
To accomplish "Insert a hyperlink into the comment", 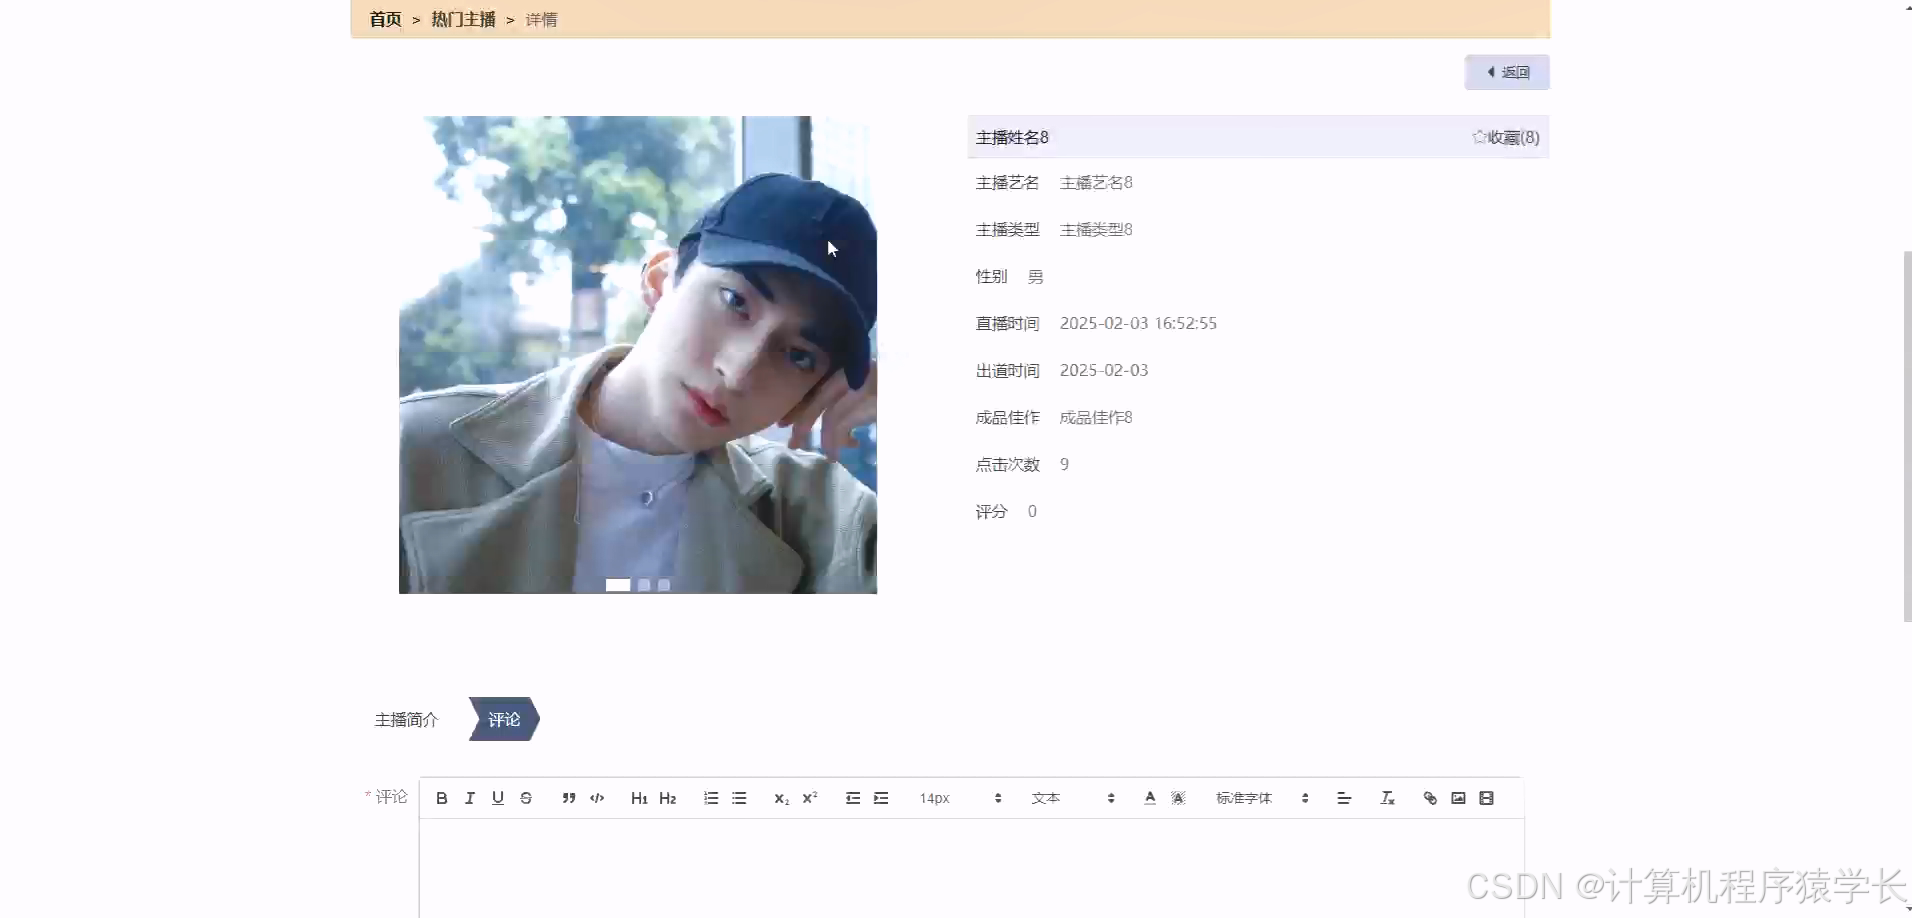I will click(x=1430, y=798).
